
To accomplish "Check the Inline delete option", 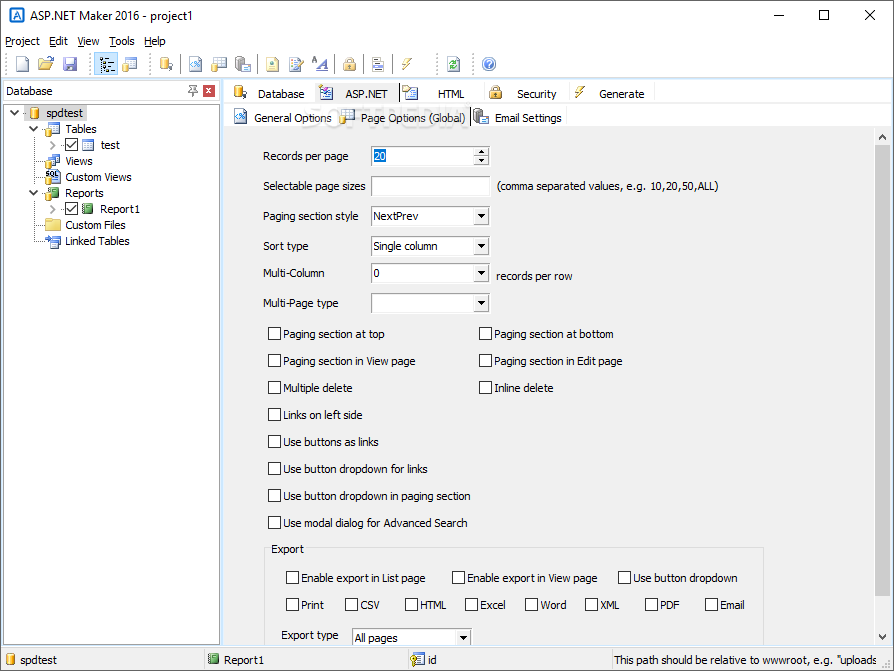I will pos(485,388).
